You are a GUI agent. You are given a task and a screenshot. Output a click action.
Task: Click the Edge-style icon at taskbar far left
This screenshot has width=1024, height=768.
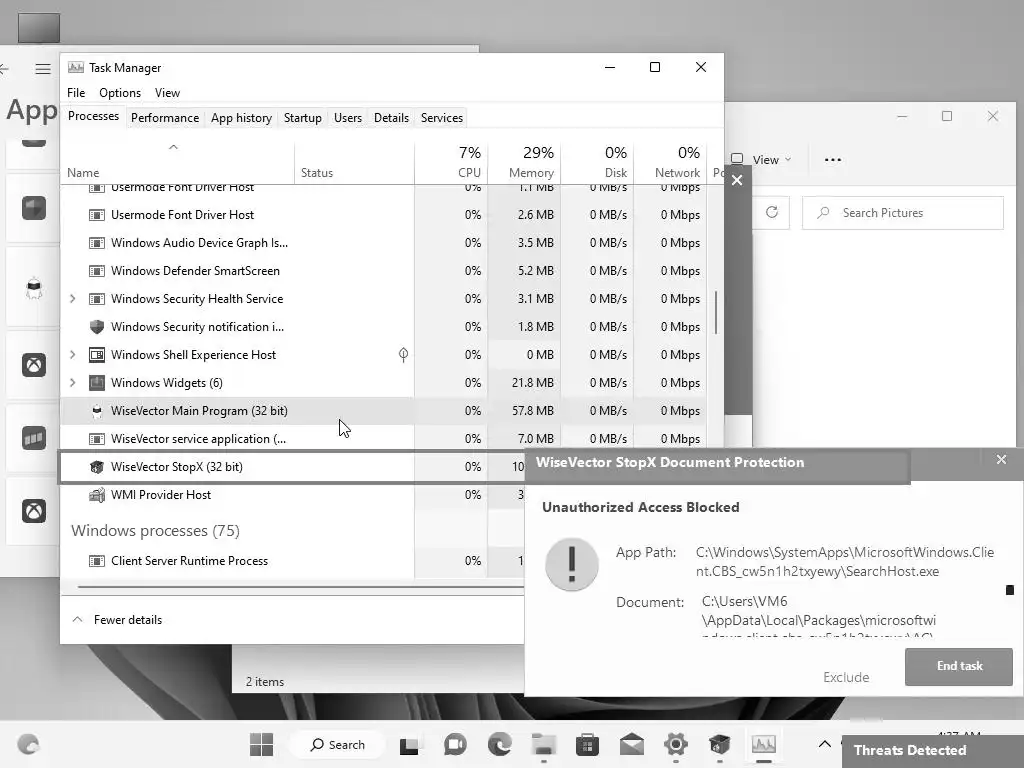coord(29,744)
